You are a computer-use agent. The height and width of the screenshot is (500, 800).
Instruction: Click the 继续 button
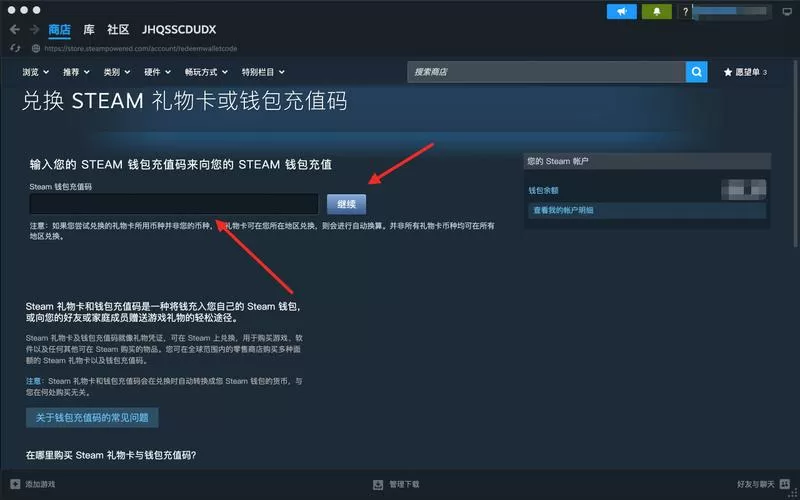(x=346, y=204)
